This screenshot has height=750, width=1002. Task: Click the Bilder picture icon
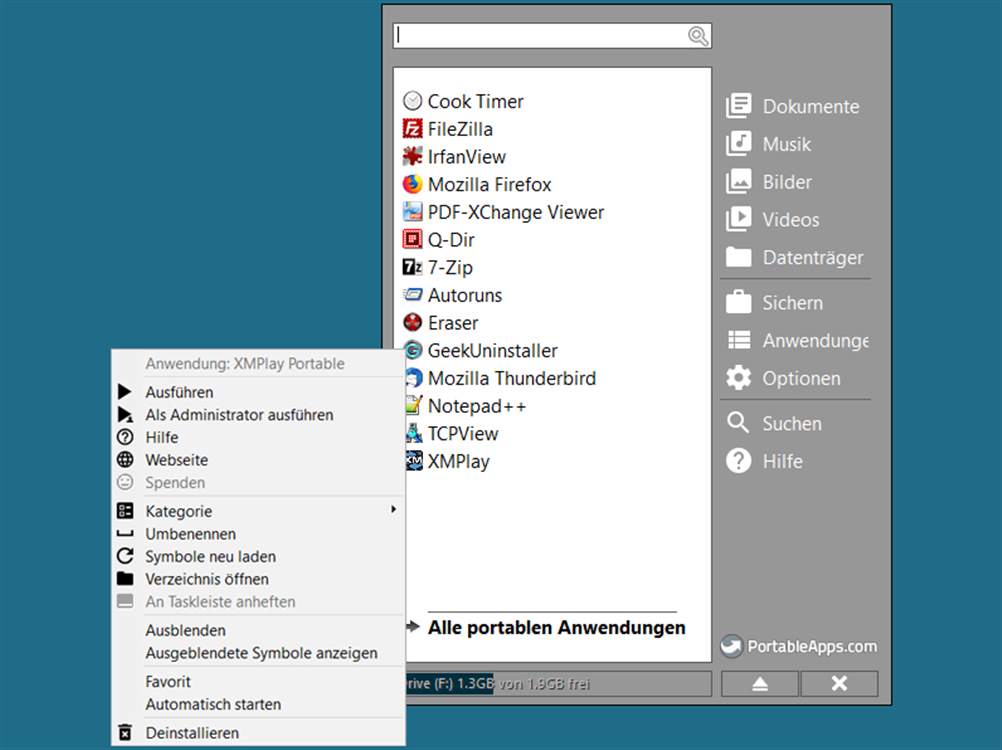click(x=739, y=181)
